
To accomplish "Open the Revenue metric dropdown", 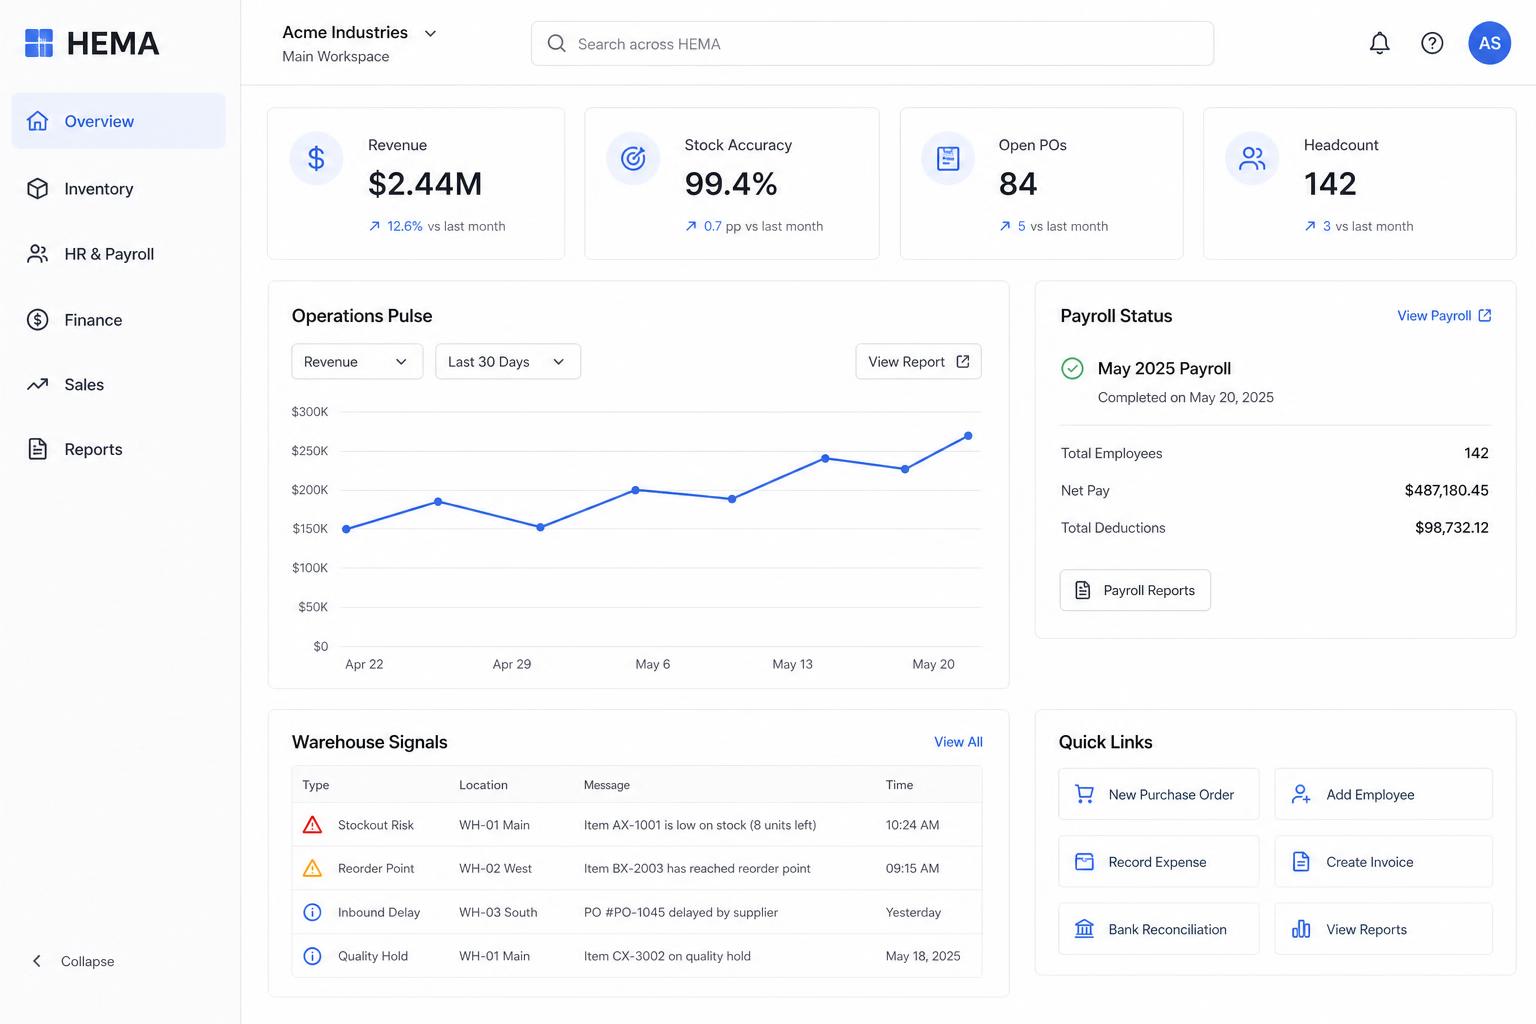I will pos(357,362).
